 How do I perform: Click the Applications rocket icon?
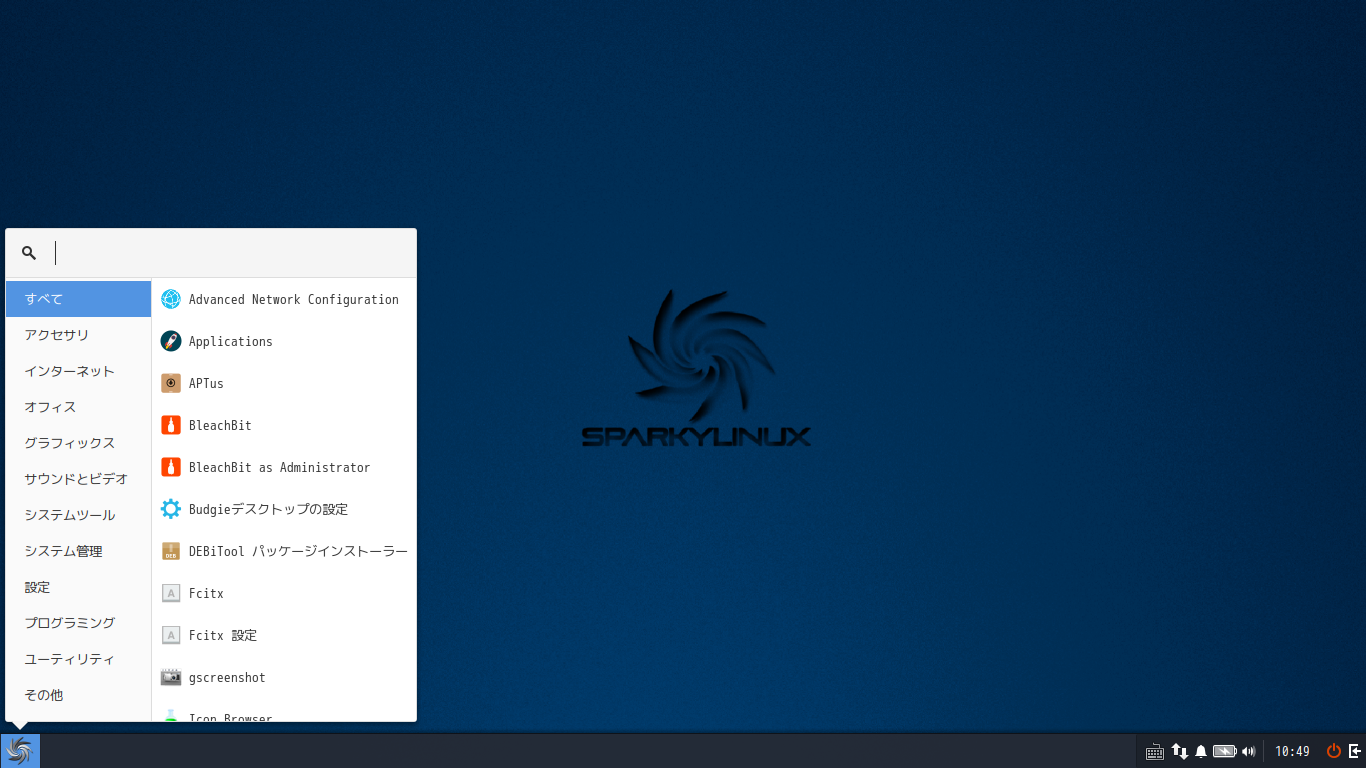(171, 341)
